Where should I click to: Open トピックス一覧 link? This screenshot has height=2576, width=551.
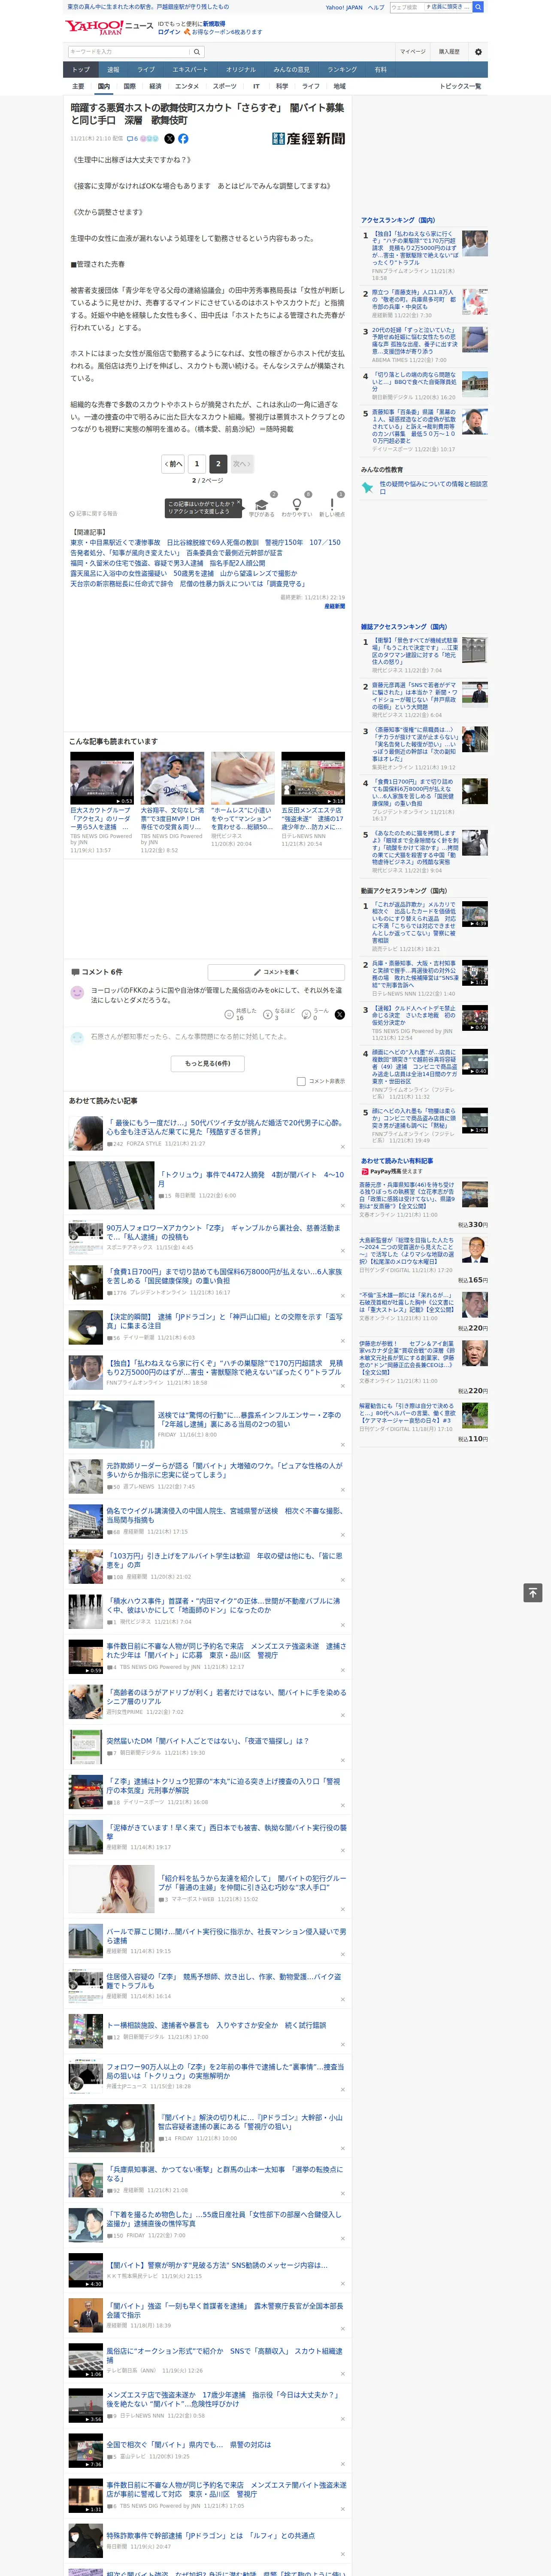point(460,86)
